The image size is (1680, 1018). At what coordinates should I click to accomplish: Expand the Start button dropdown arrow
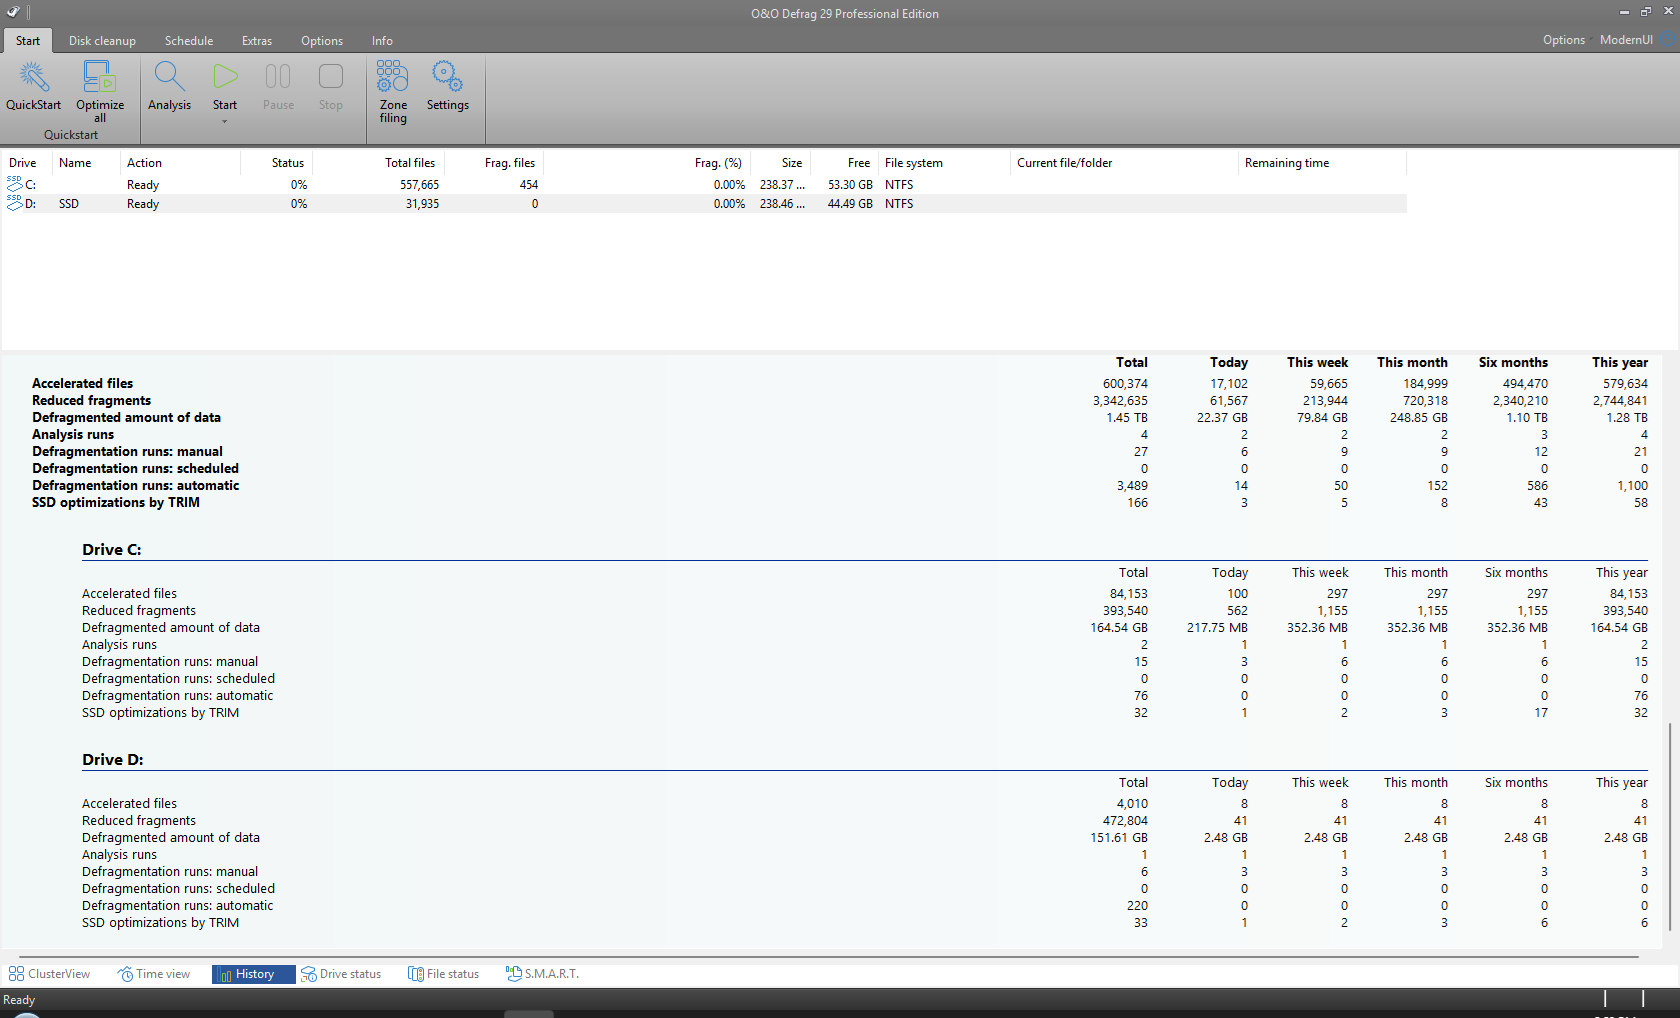pyautogui.click(x=225, y=122)
